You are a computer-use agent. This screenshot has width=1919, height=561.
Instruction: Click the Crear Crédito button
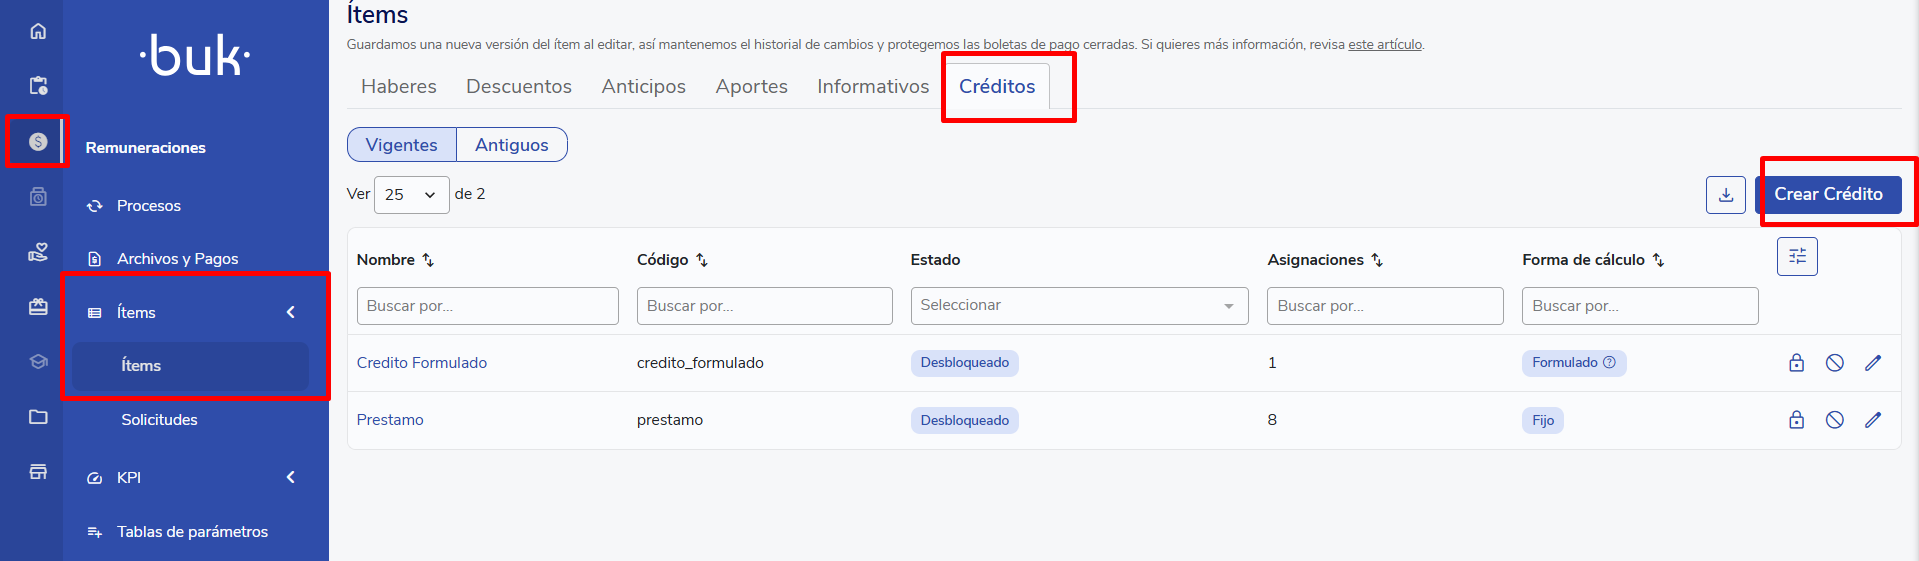point(1827,194)
